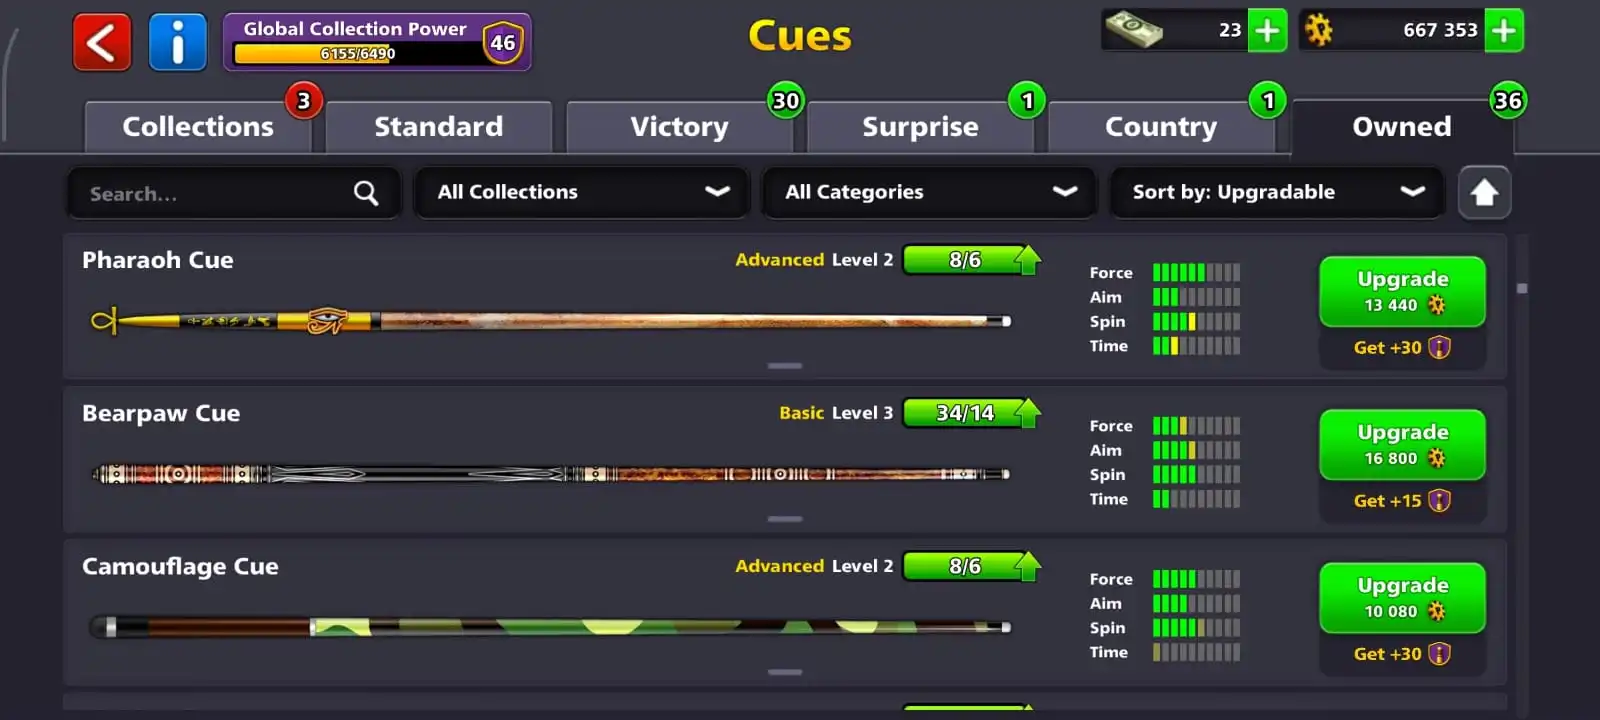Screen dimensions: 1600x720
Task: Focus the Search input field
Action: pos(233,193)
